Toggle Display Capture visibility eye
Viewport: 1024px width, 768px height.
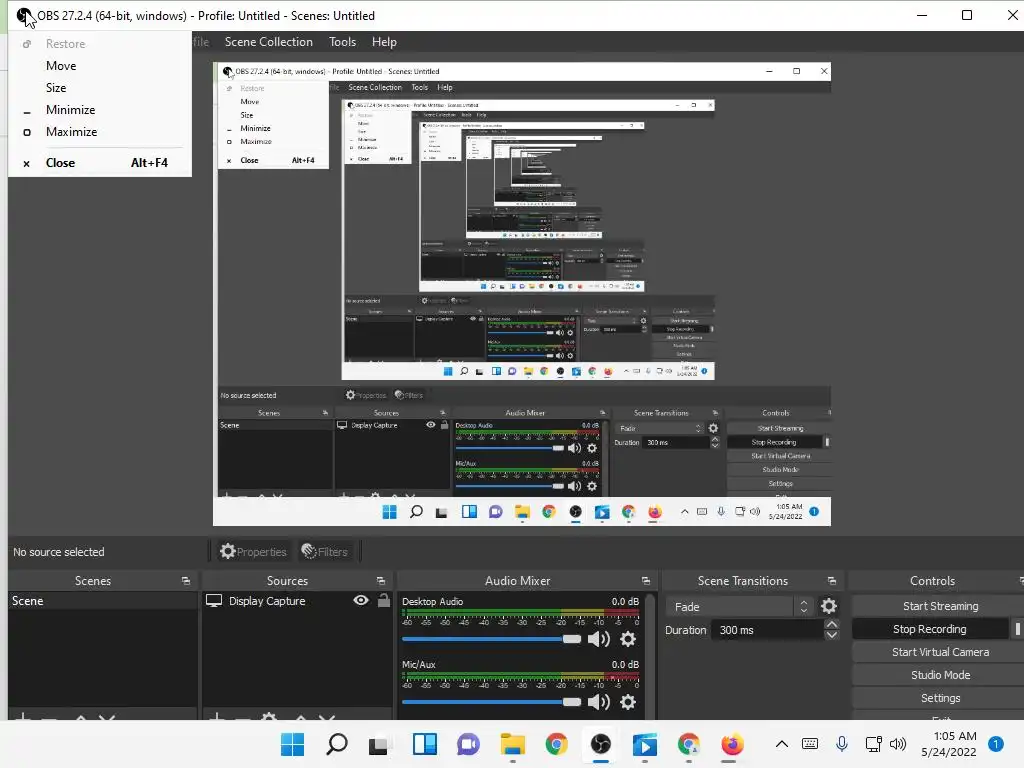coord(360,600)
